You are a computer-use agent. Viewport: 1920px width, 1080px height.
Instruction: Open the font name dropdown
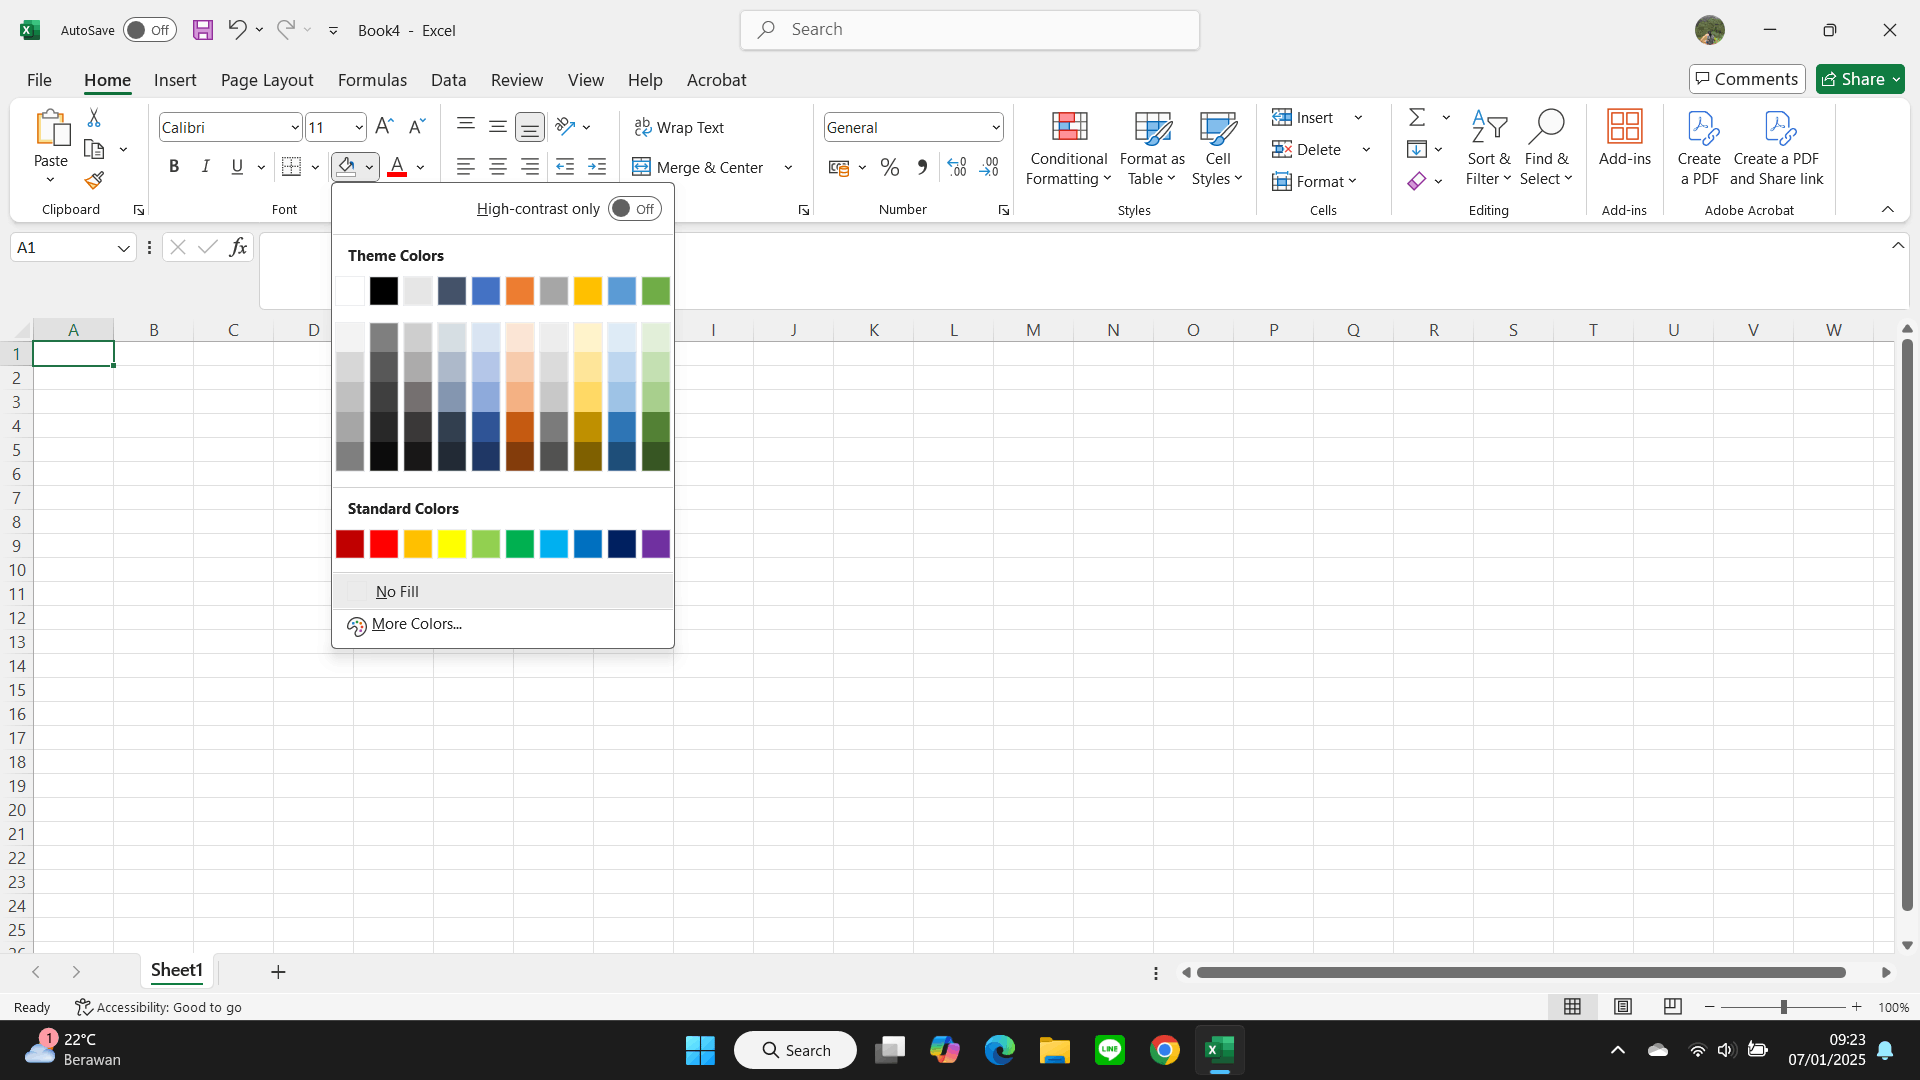pyautogui.click(x=295, y=128)
